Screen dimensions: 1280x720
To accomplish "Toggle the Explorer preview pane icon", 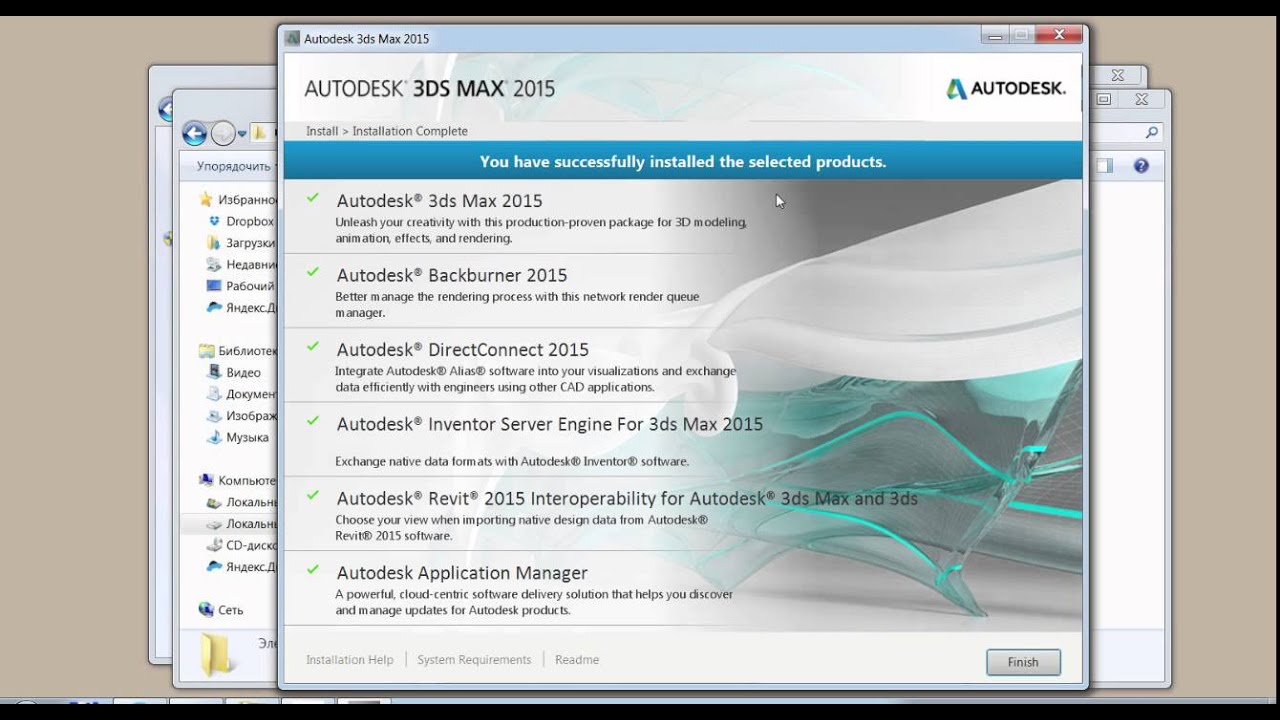I will 1104,166.
